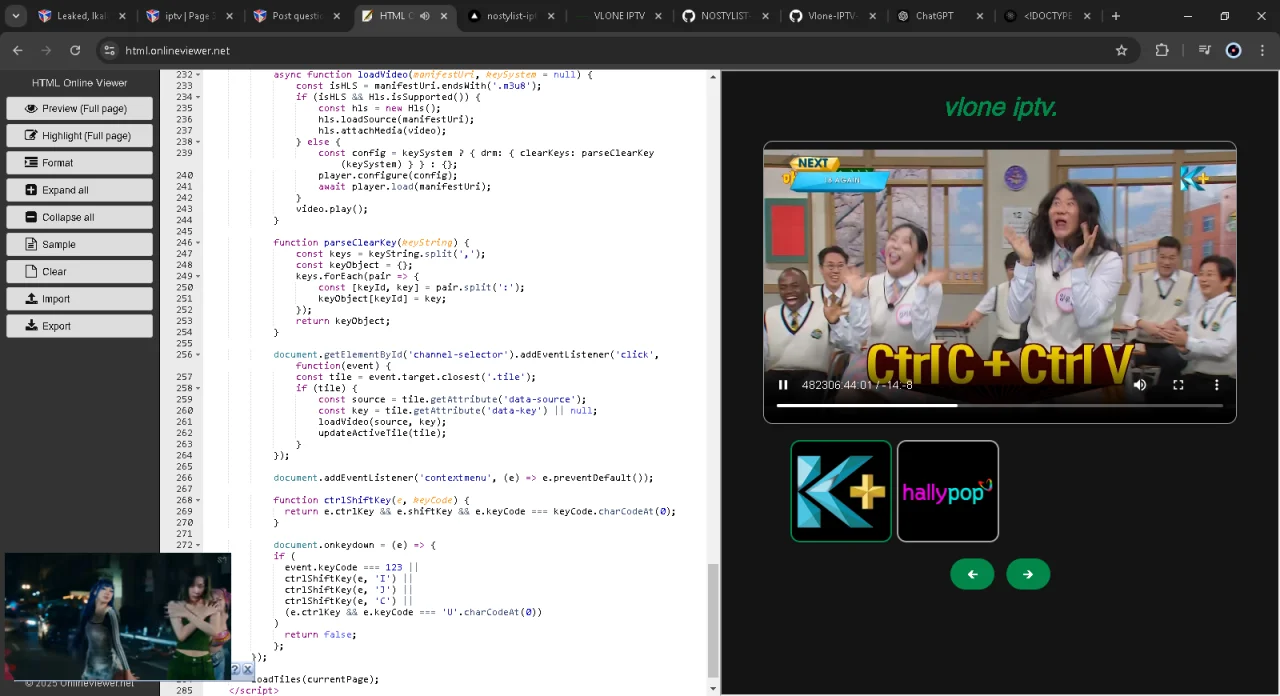Screen dimensions: 1280x696
Task: Switch to the nostylist-iptv browser tab
Action: [512, 16]
